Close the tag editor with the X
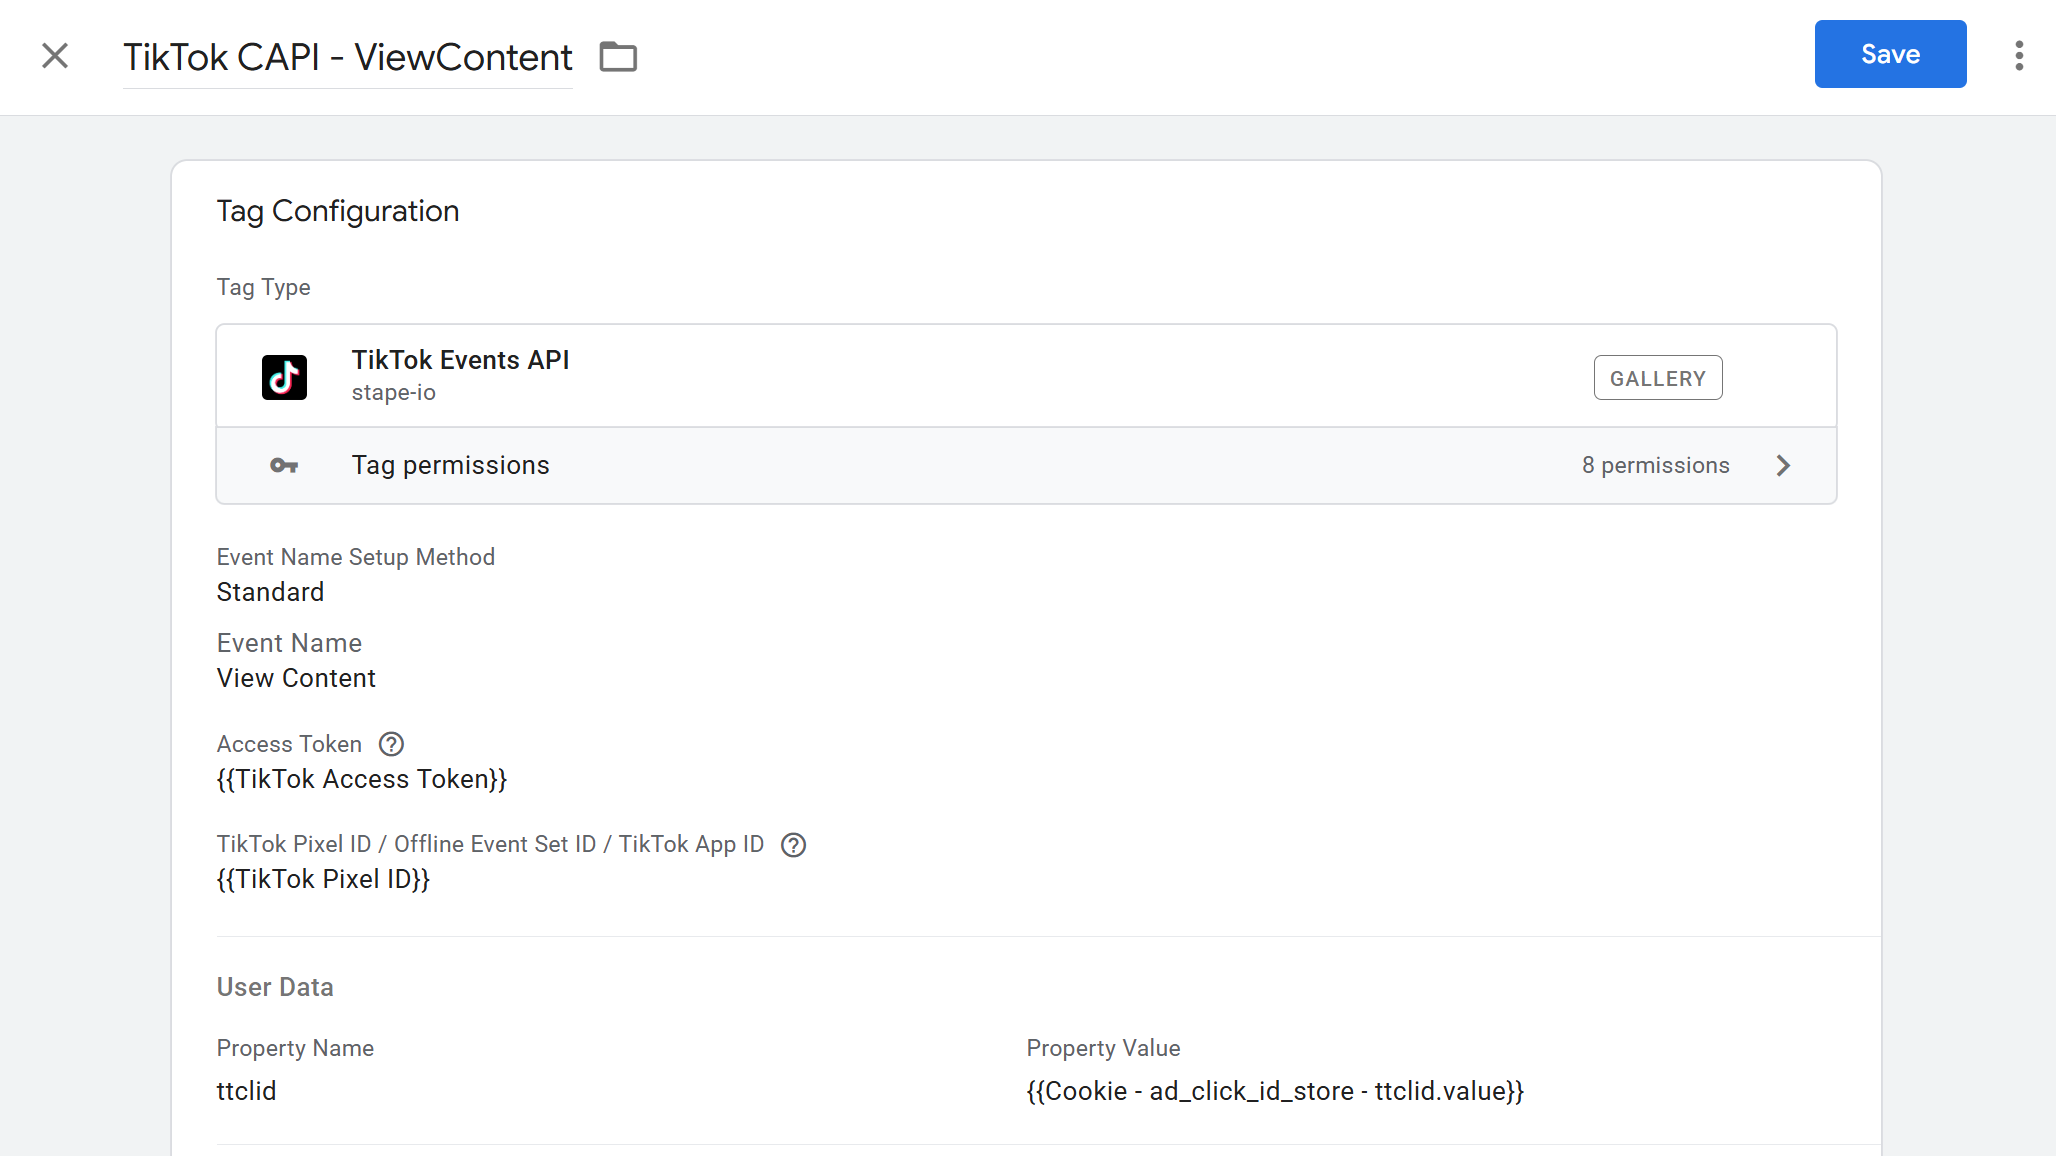Viewport: 2056px width, 1156px height. (x=55, y=56)
